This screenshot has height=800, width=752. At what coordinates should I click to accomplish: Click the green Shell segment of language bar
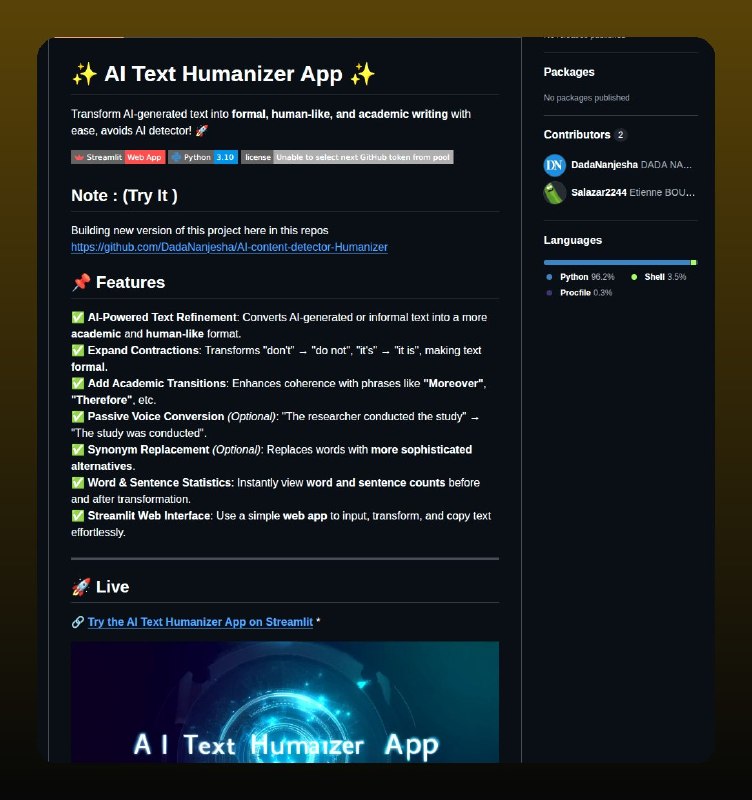click(x=694, y=262)
